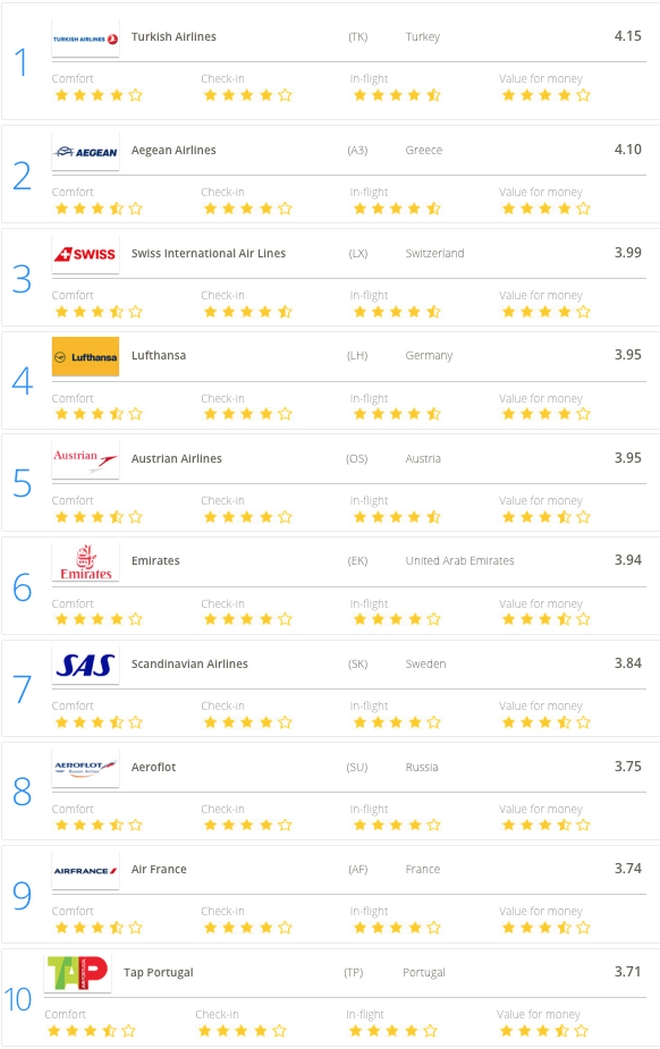
Task: Click the rank number 8 for Aeroflot
Action: pos(22,792)
